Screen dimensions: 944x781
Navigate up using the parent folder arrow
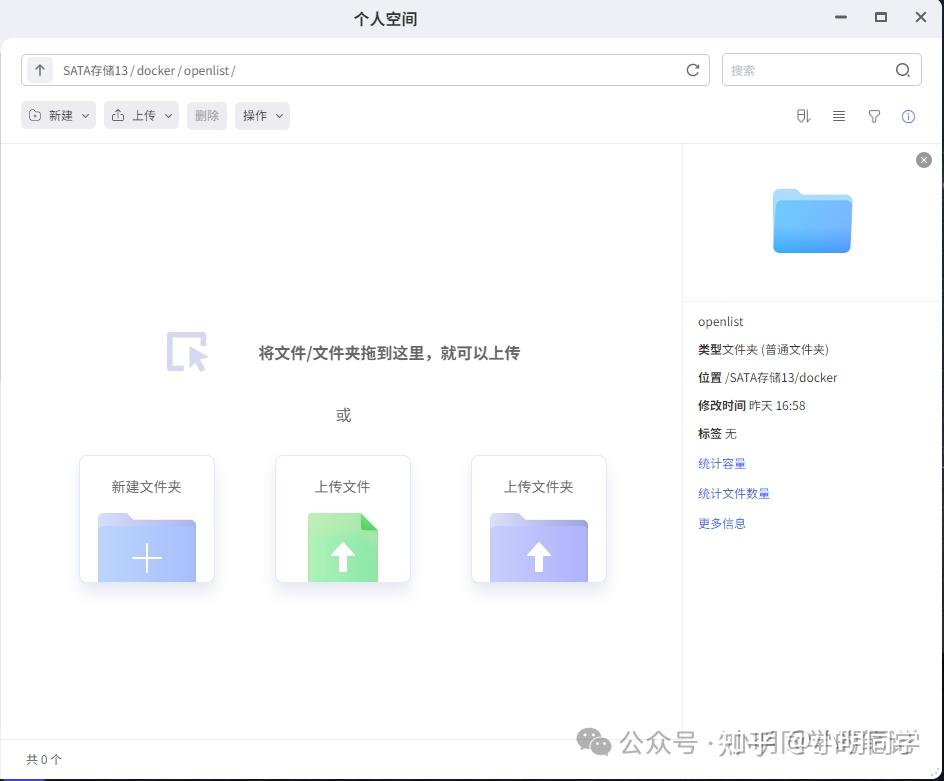tap(39, 70)
